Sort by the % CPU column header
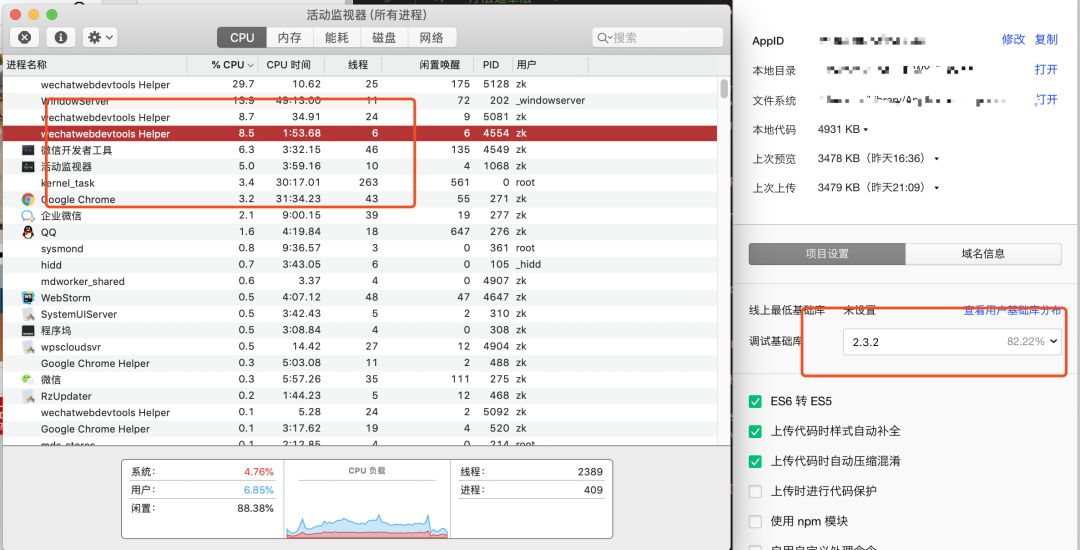1080x550 pixels. [223, 65]
